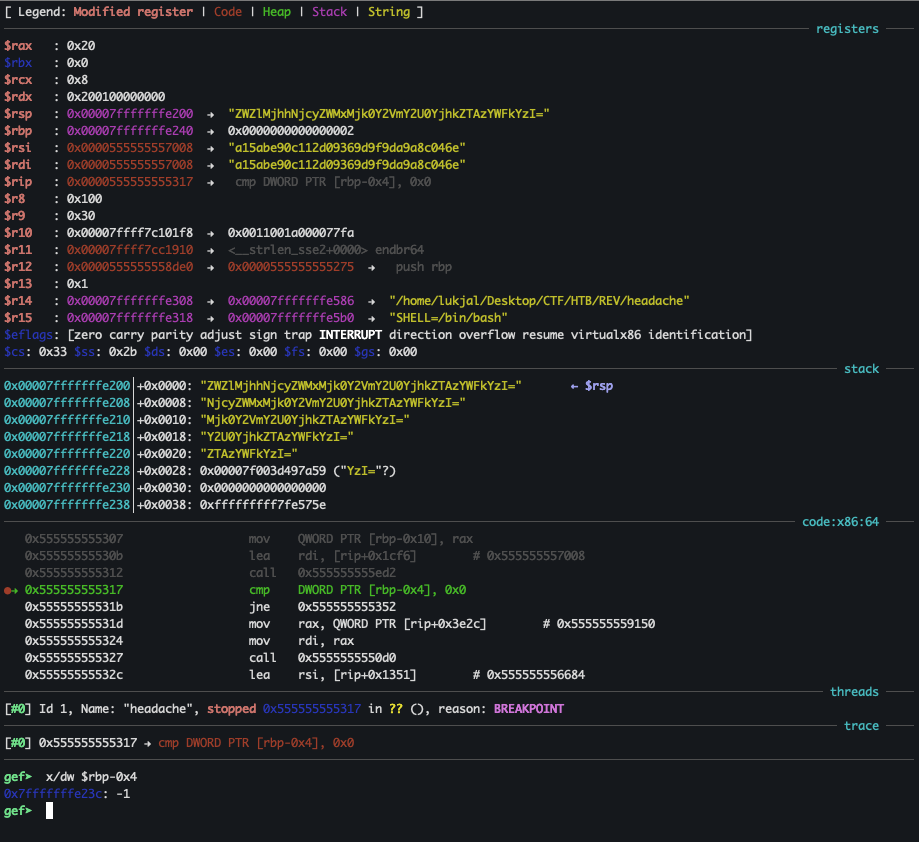Click the arrow after the trace address 0x555555555317

(x=146, y=743)
